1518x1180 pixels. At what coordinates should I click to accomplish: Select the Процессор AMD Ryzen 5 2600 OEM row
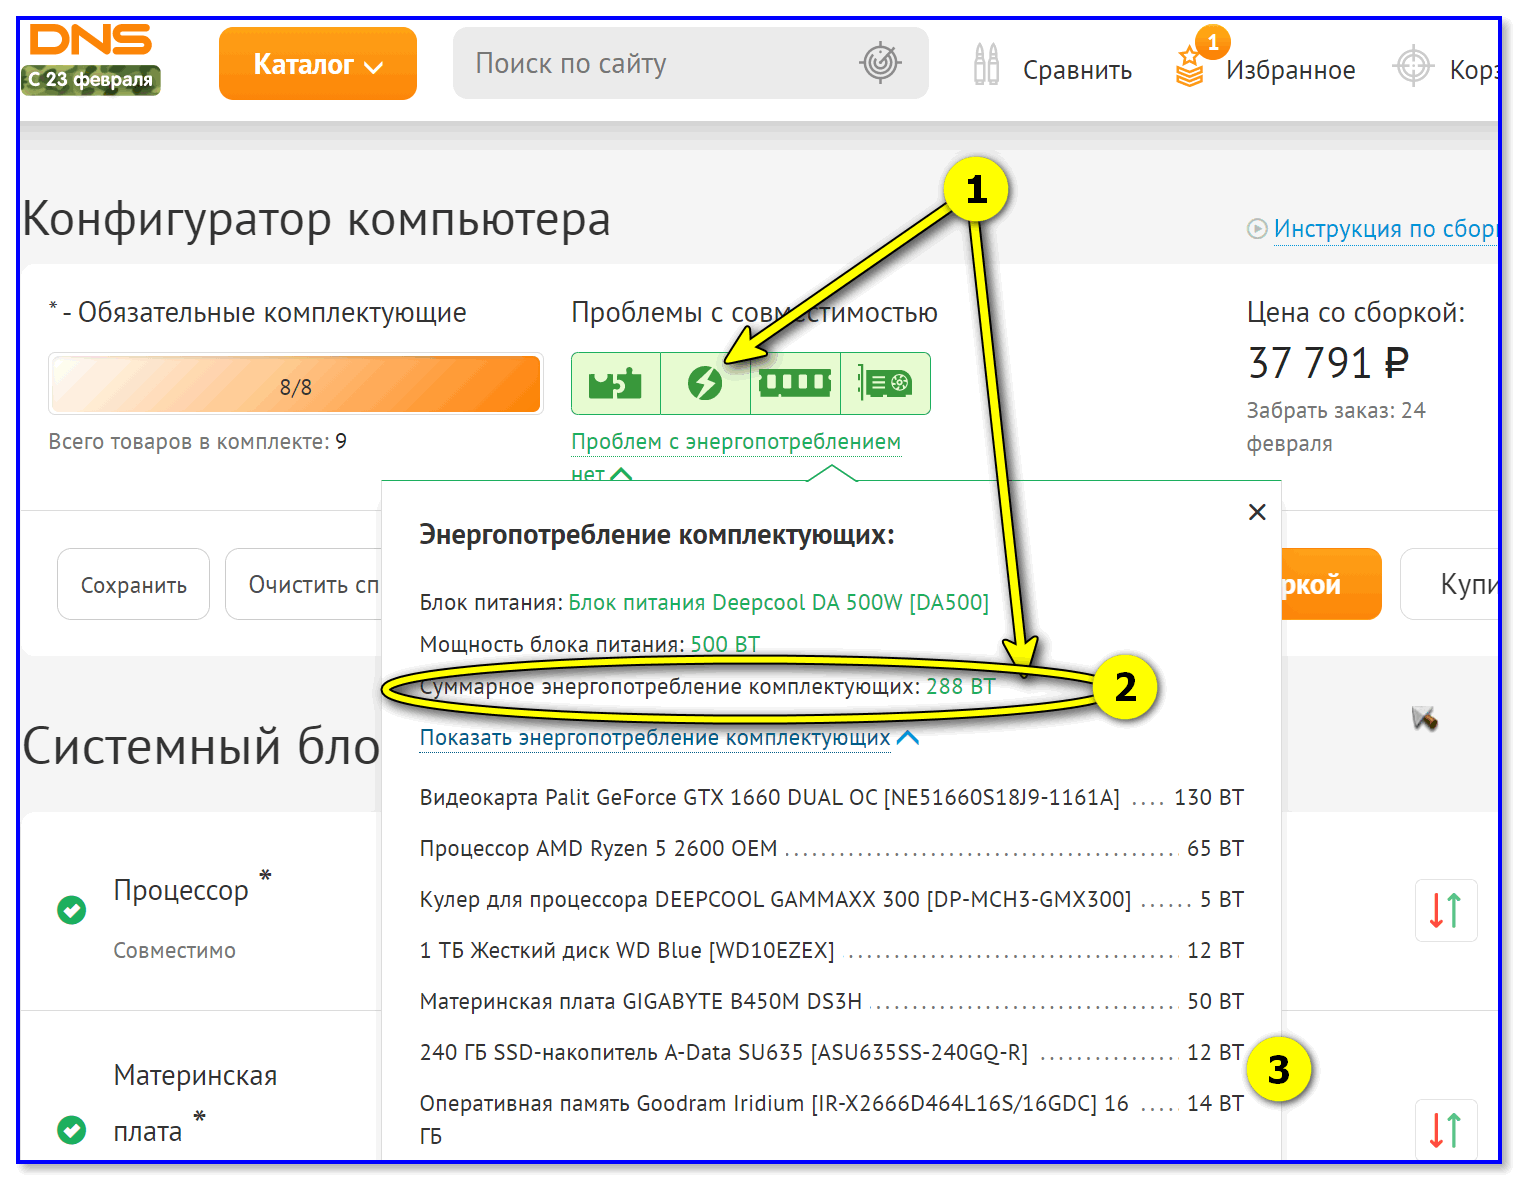tap(831, 848)
